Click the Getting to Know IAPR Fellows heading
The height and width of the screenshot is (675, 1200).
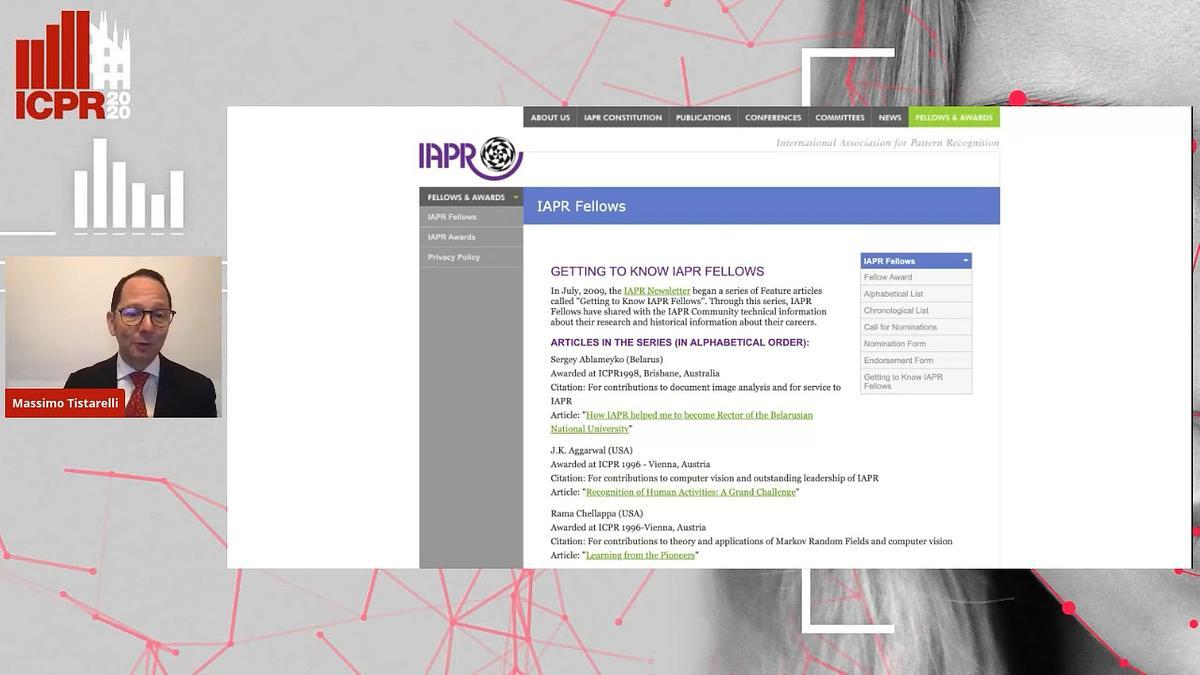point(657,271)
